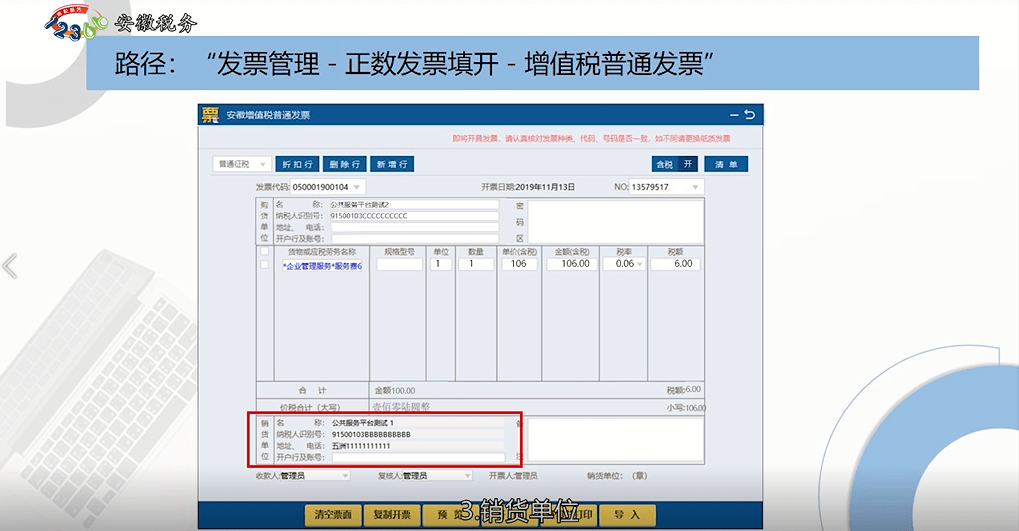Screen dimensions: 1019x531
Task: Open the 收款人 管理员 dropdown
Action: (x=345, y=476)
